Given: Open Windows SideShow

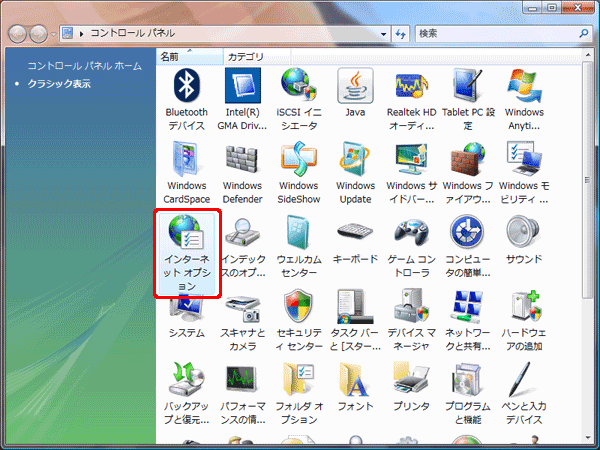Looking at the screenshot, I should (299, 173).
